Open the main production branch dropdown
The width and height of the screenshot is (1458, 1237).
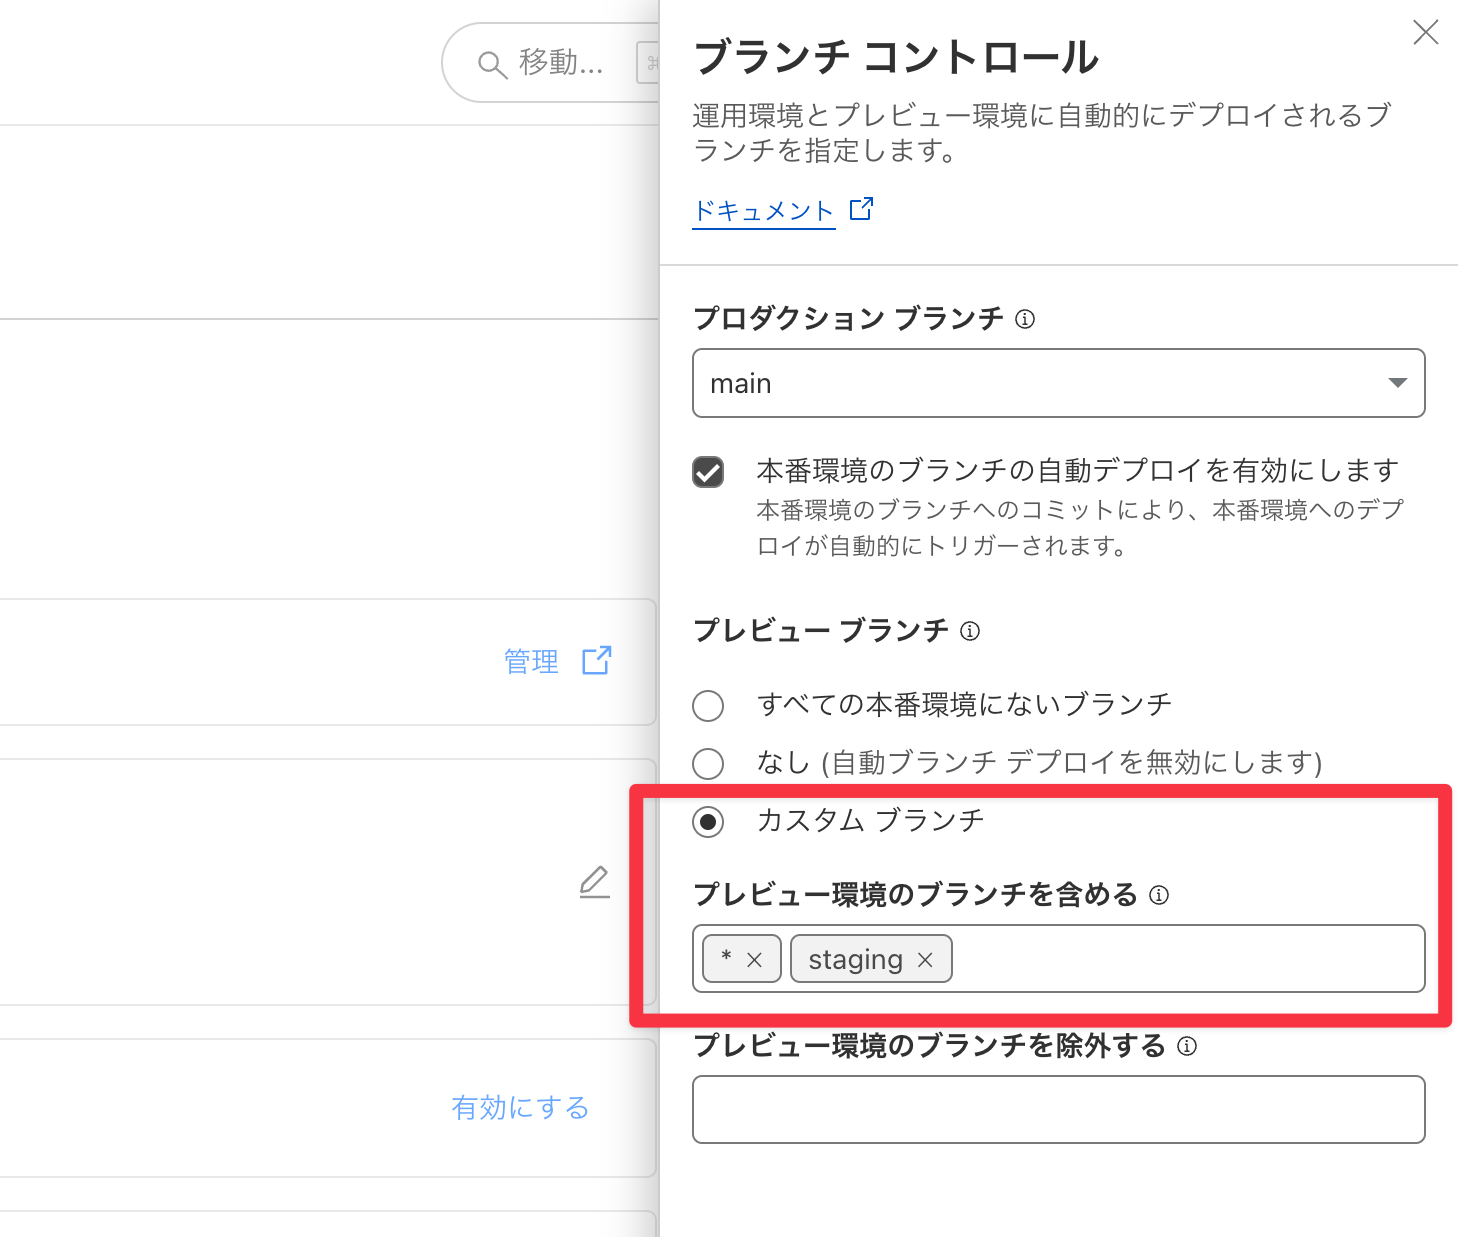pyautogui.click(x=1058, y=383)
